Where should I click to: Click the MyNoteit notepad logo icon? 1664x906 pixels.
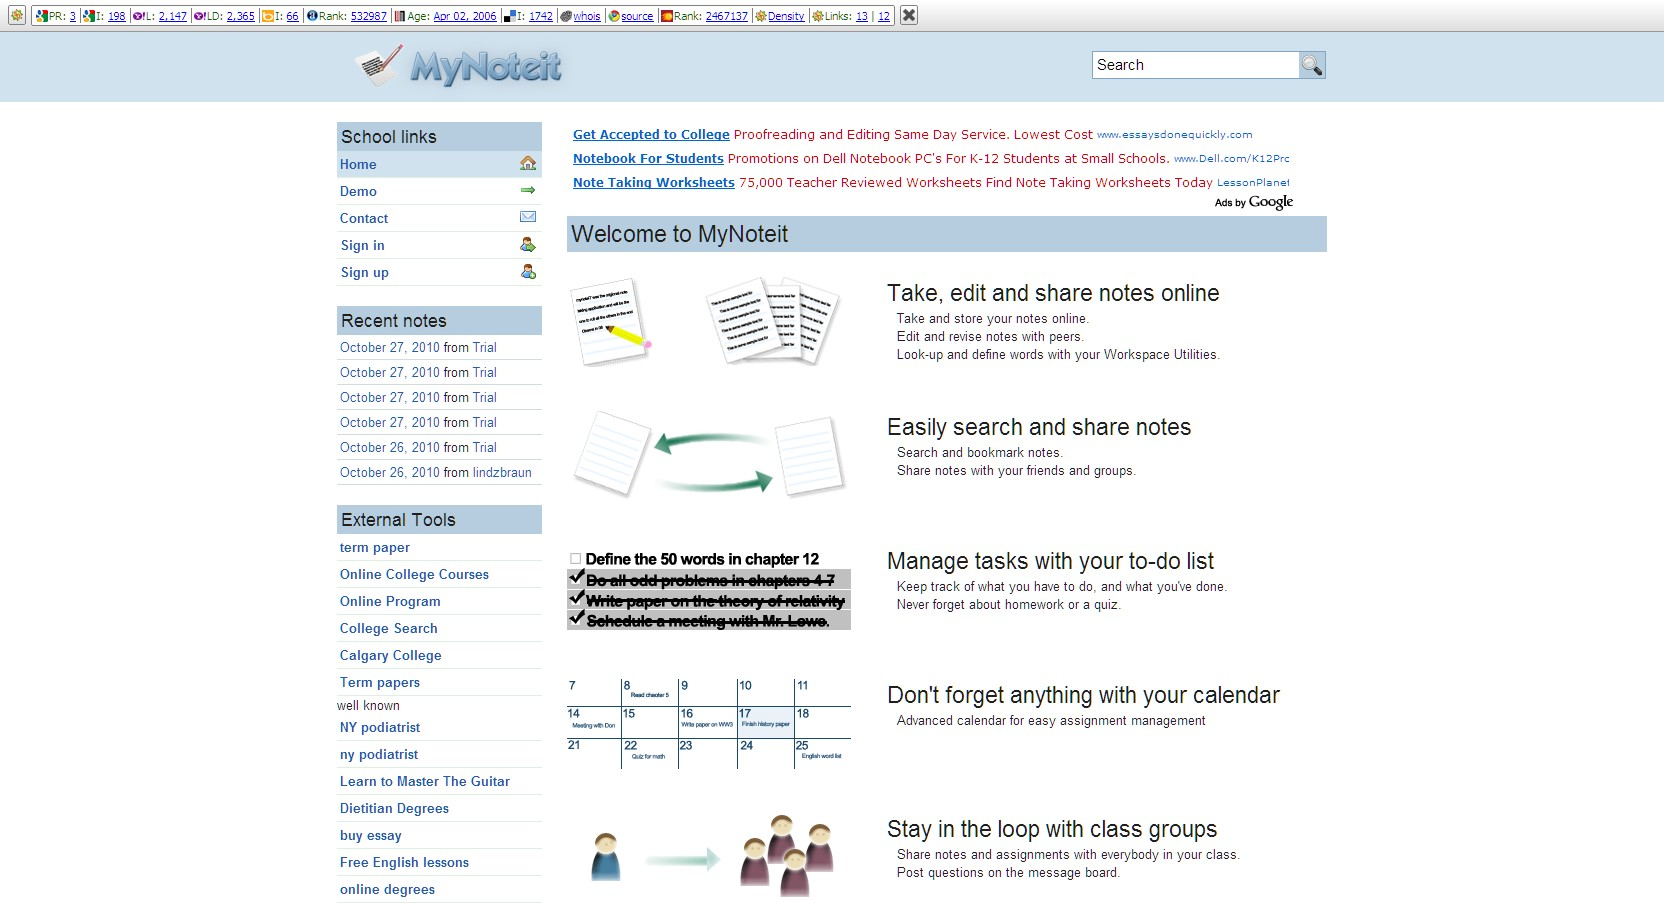click(x=377, y=65)
